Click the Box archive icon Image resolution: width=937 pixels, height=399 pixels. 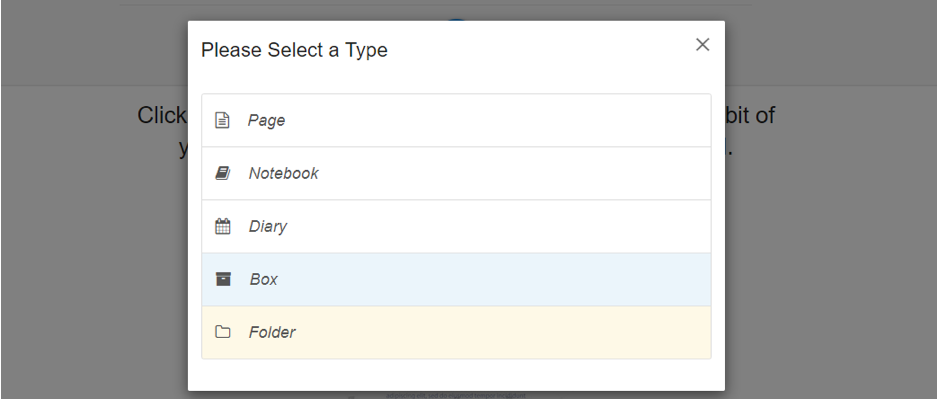coord(223,279)
